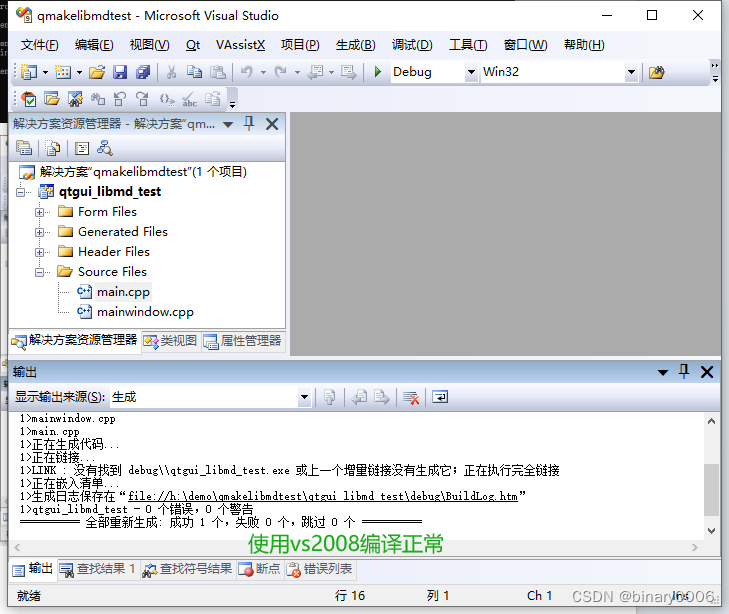Viewport: 729px width, 614px height.
Task: Select main.cpp in Source Files
Action: tap(123, 292)
